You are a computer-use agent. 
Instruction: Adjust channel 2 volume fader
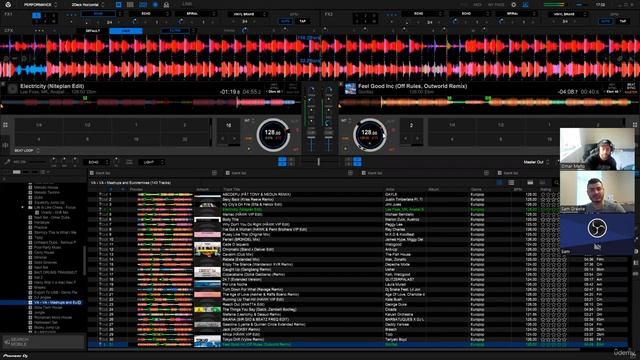point(329,145)
